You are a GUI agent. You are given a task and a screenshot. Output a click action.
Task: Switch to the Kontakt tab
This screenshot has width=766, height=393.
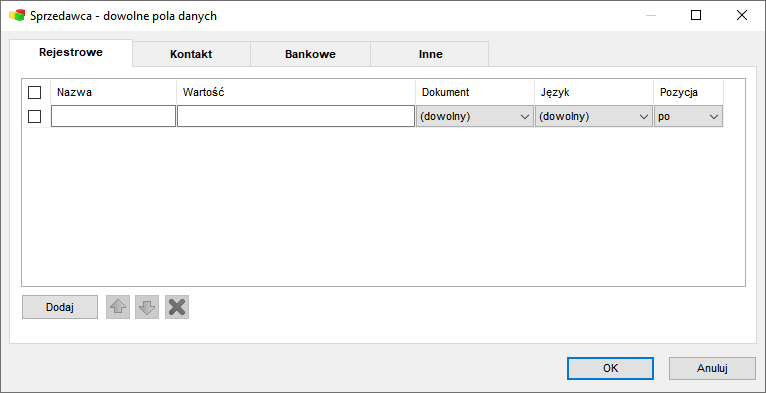coord(191,54)
